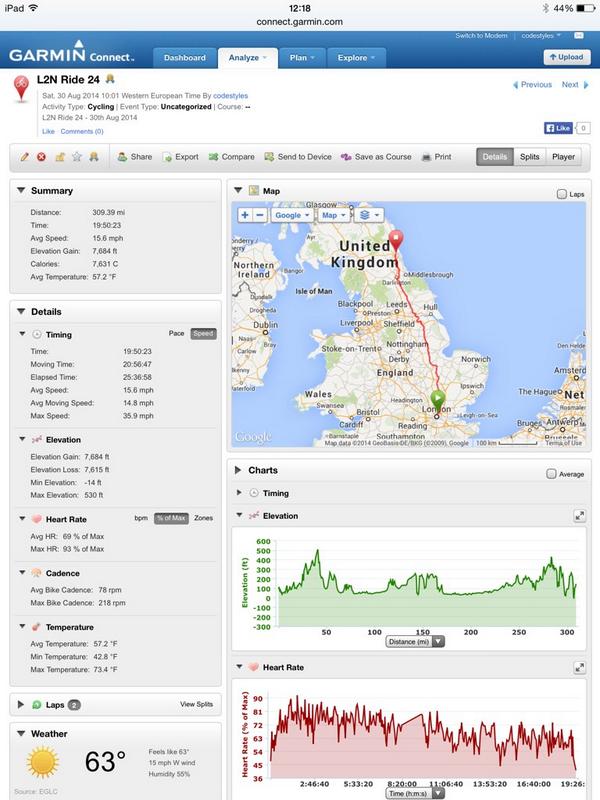Expand the Timing chart

click(x=239, y=493)
